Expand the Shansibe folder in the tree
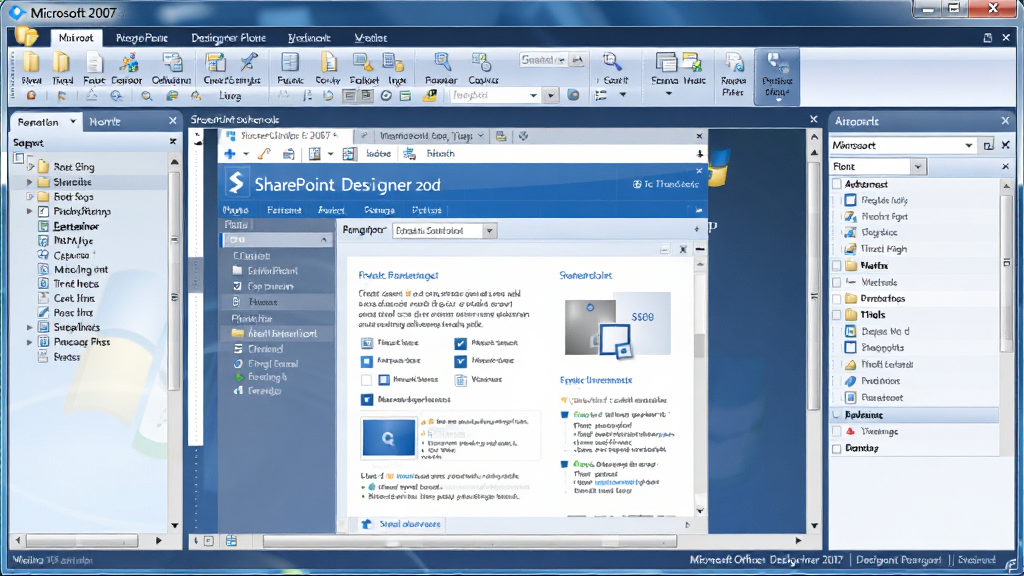Image resolution: width=1024 pixels, height=576 pixels. 29,182
